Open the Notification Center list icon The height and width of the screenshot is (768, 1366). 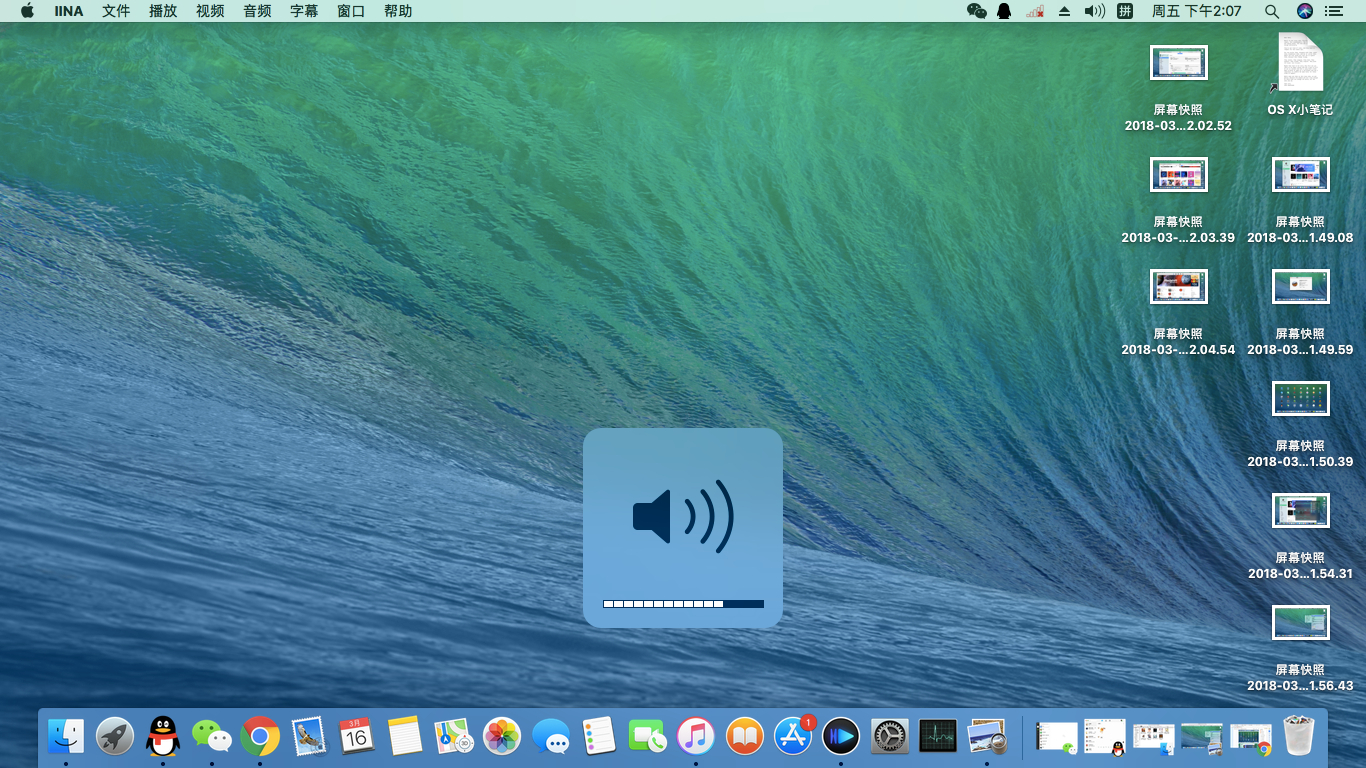pos(1334,11)
